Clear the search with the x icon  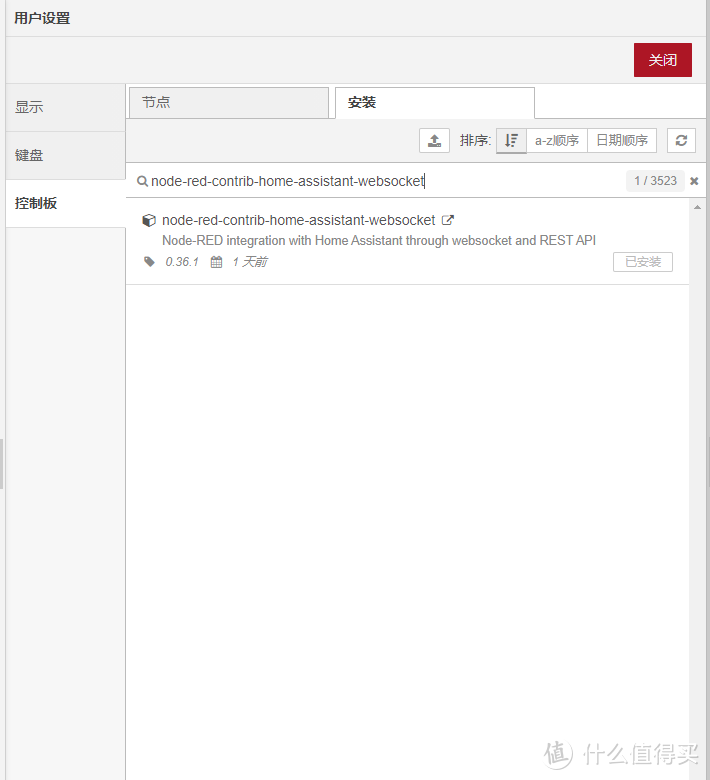(694, 181)
